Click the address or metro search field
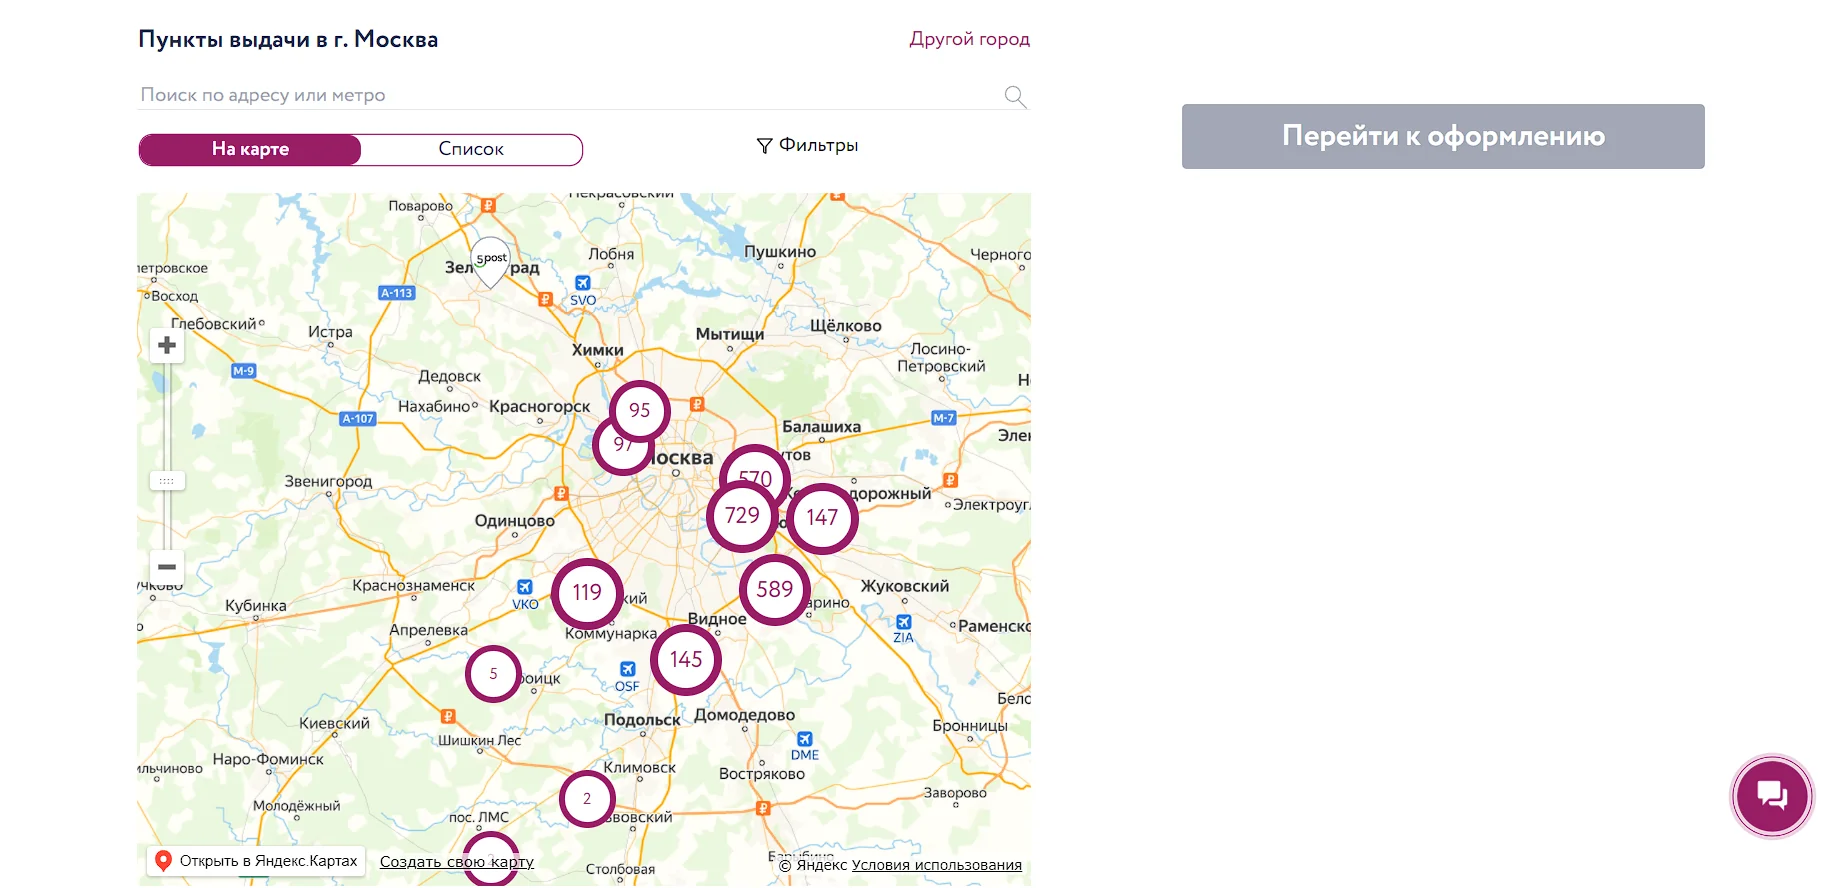This screenshot has width=1846, height=888. click(x=570, y=96)
